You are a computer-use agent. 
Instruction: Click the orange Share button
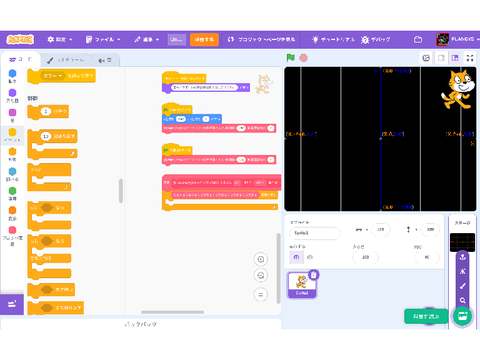[x=204, y=39]
